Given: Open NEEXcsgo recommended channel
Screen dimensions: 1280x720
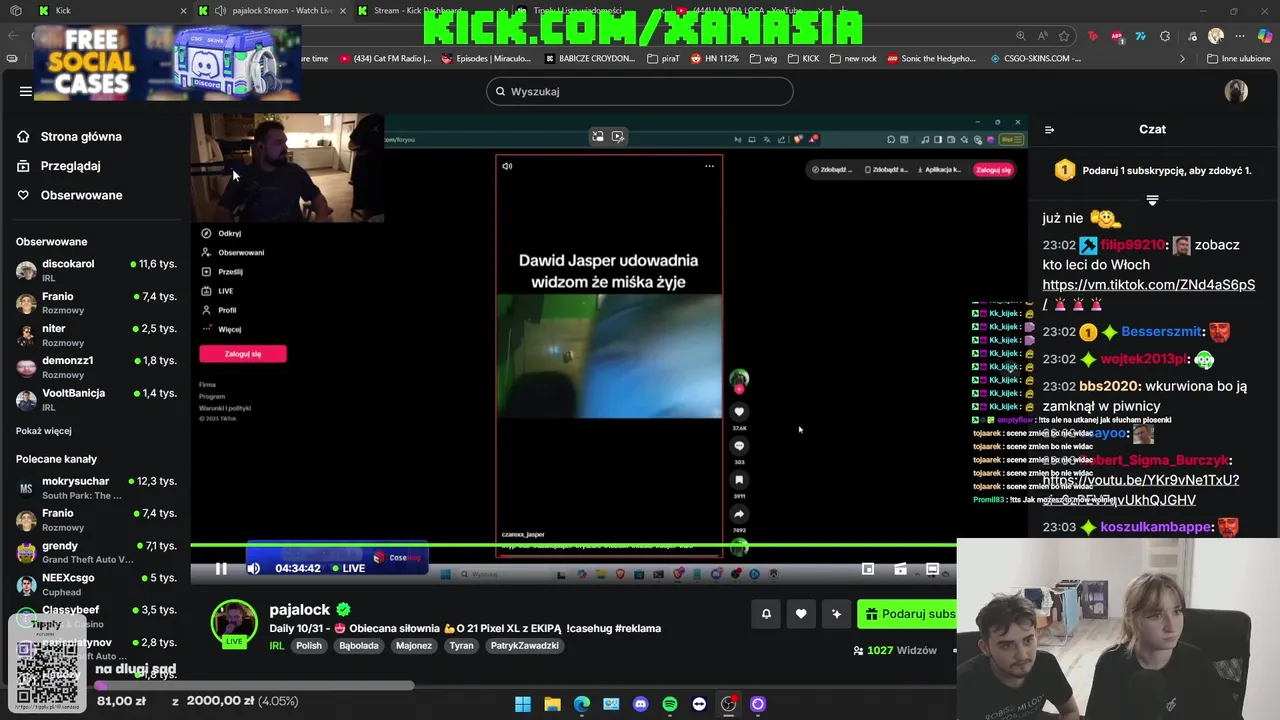Looking at the screenshot, I should click(96, 584).
